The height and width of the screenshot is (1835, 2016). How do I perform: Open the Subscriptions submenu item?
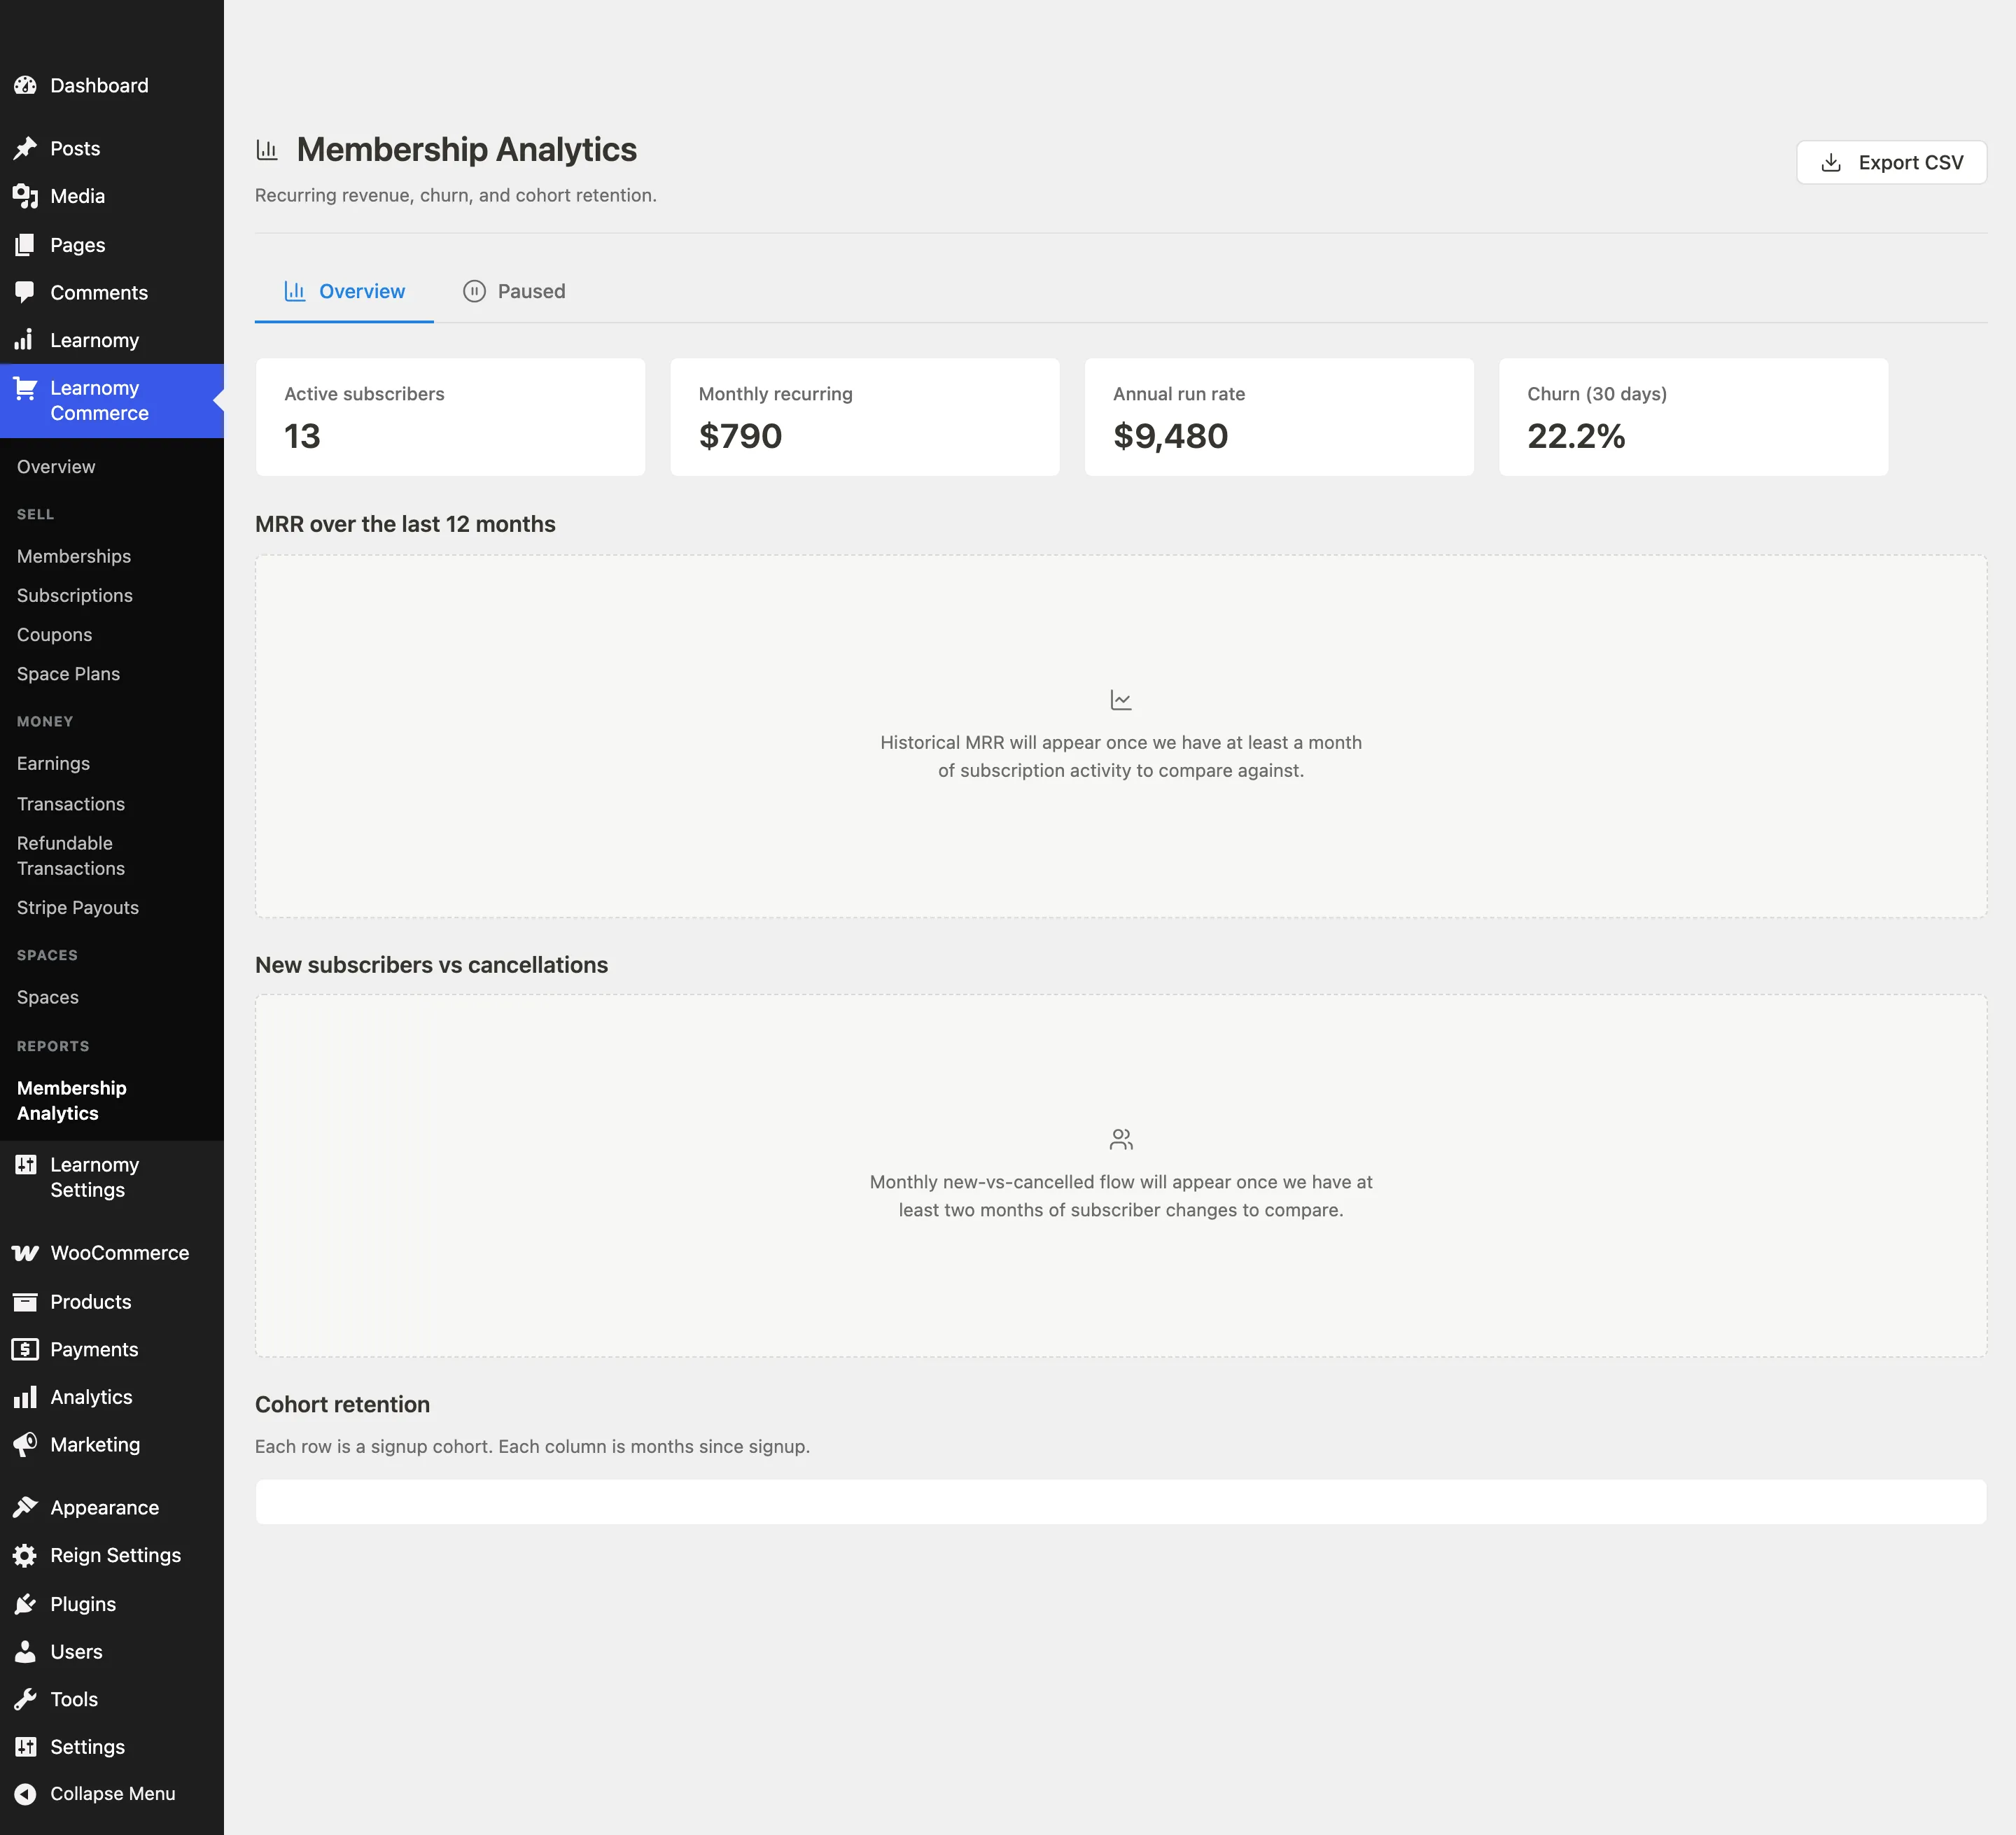(75, 595)
